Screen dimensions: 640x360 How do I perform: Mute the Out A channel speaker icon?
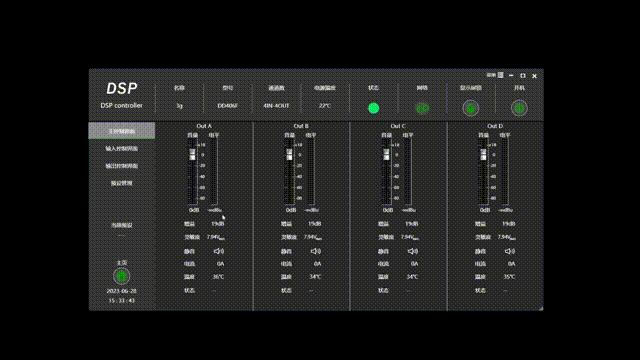[219, 251]
